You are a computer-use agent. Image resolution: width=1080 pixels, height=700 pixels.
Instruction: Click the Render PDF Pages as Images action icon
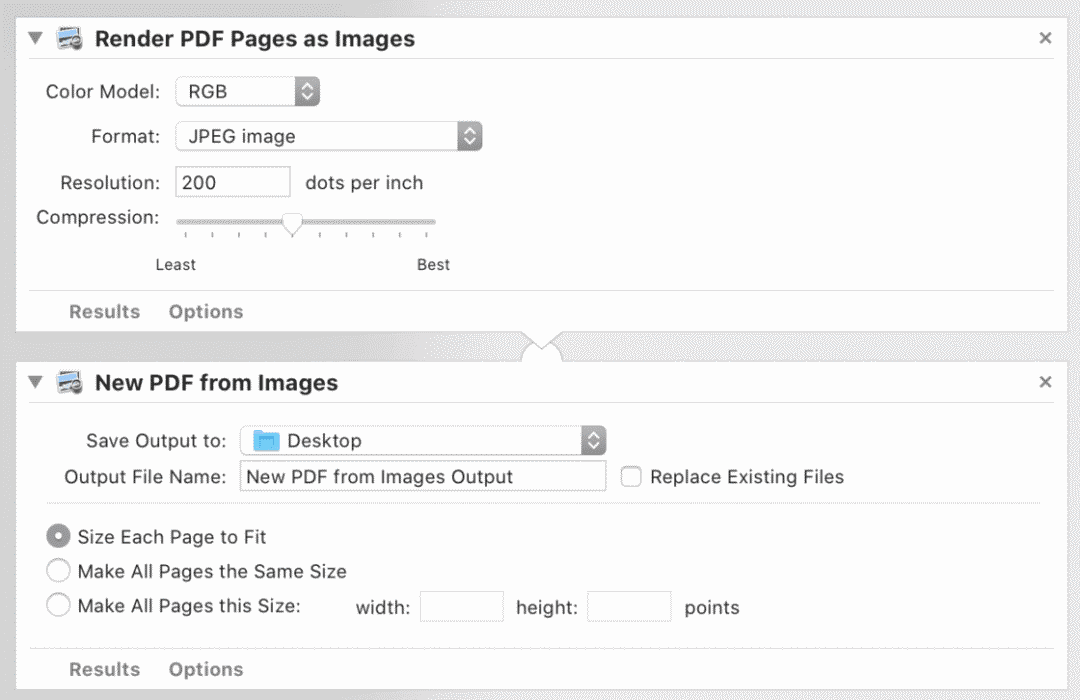coord(69,40)
